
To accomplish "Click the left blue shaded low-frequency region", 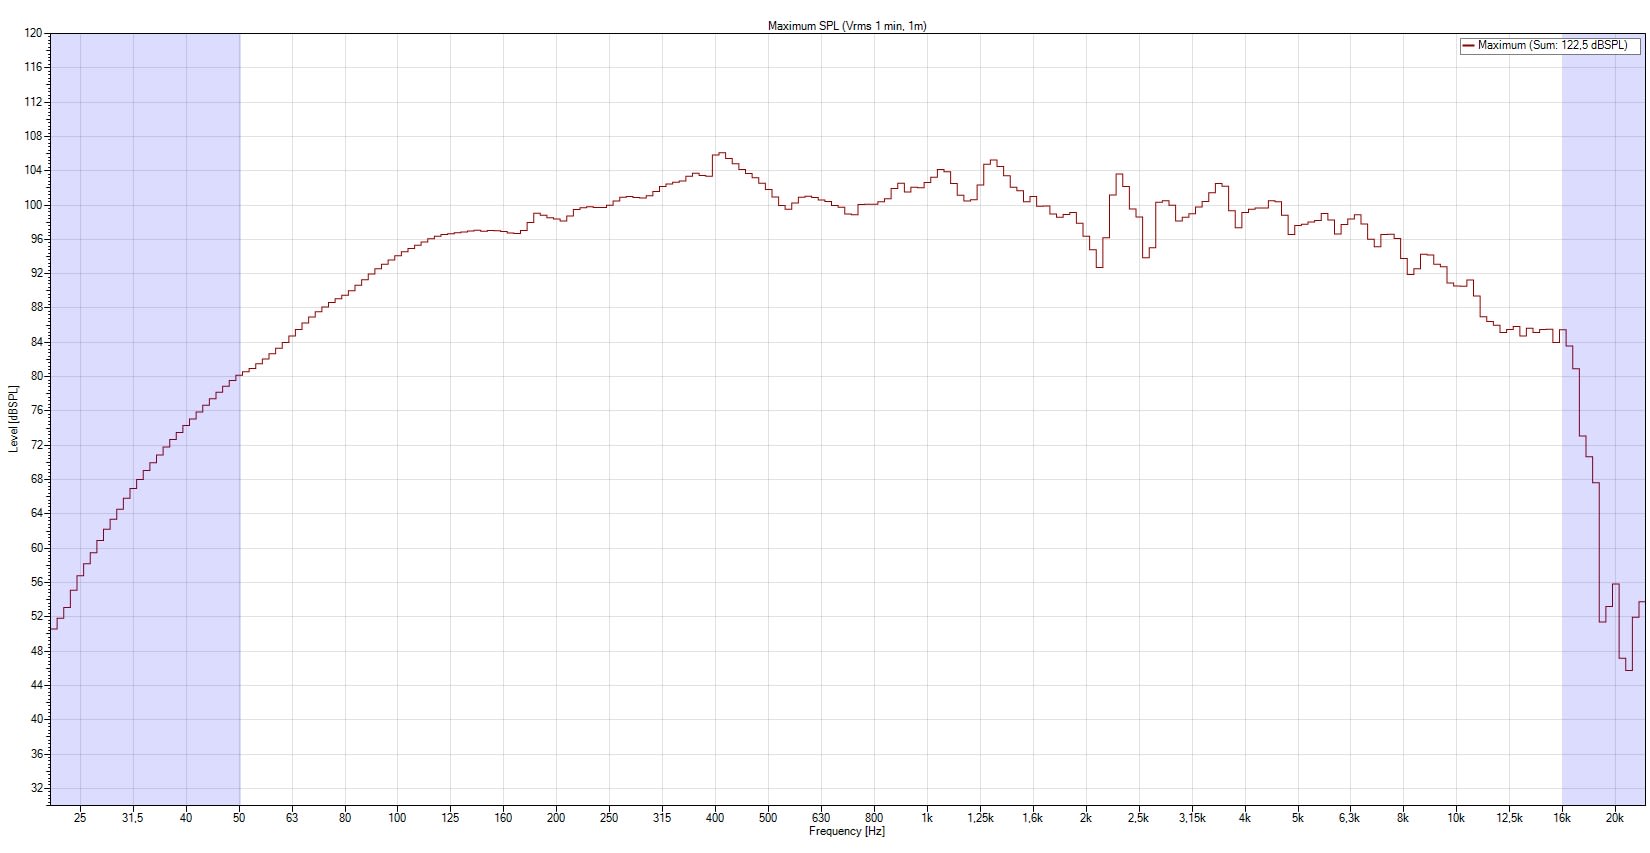I will (x=145, y=250).
